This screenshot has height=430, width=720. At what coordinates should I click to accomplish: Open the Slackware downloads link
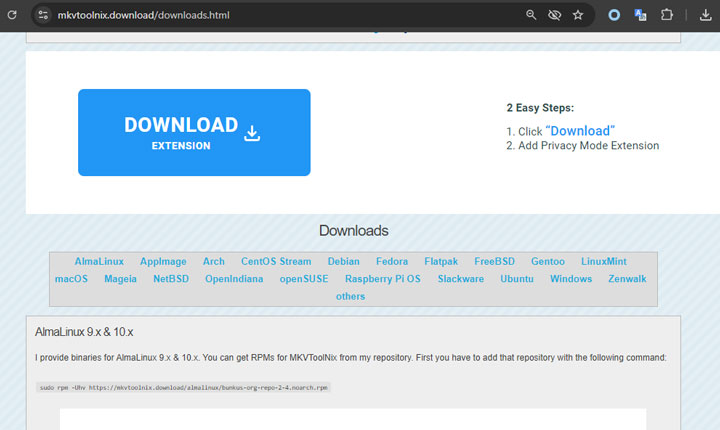click(x=461, y=279)
